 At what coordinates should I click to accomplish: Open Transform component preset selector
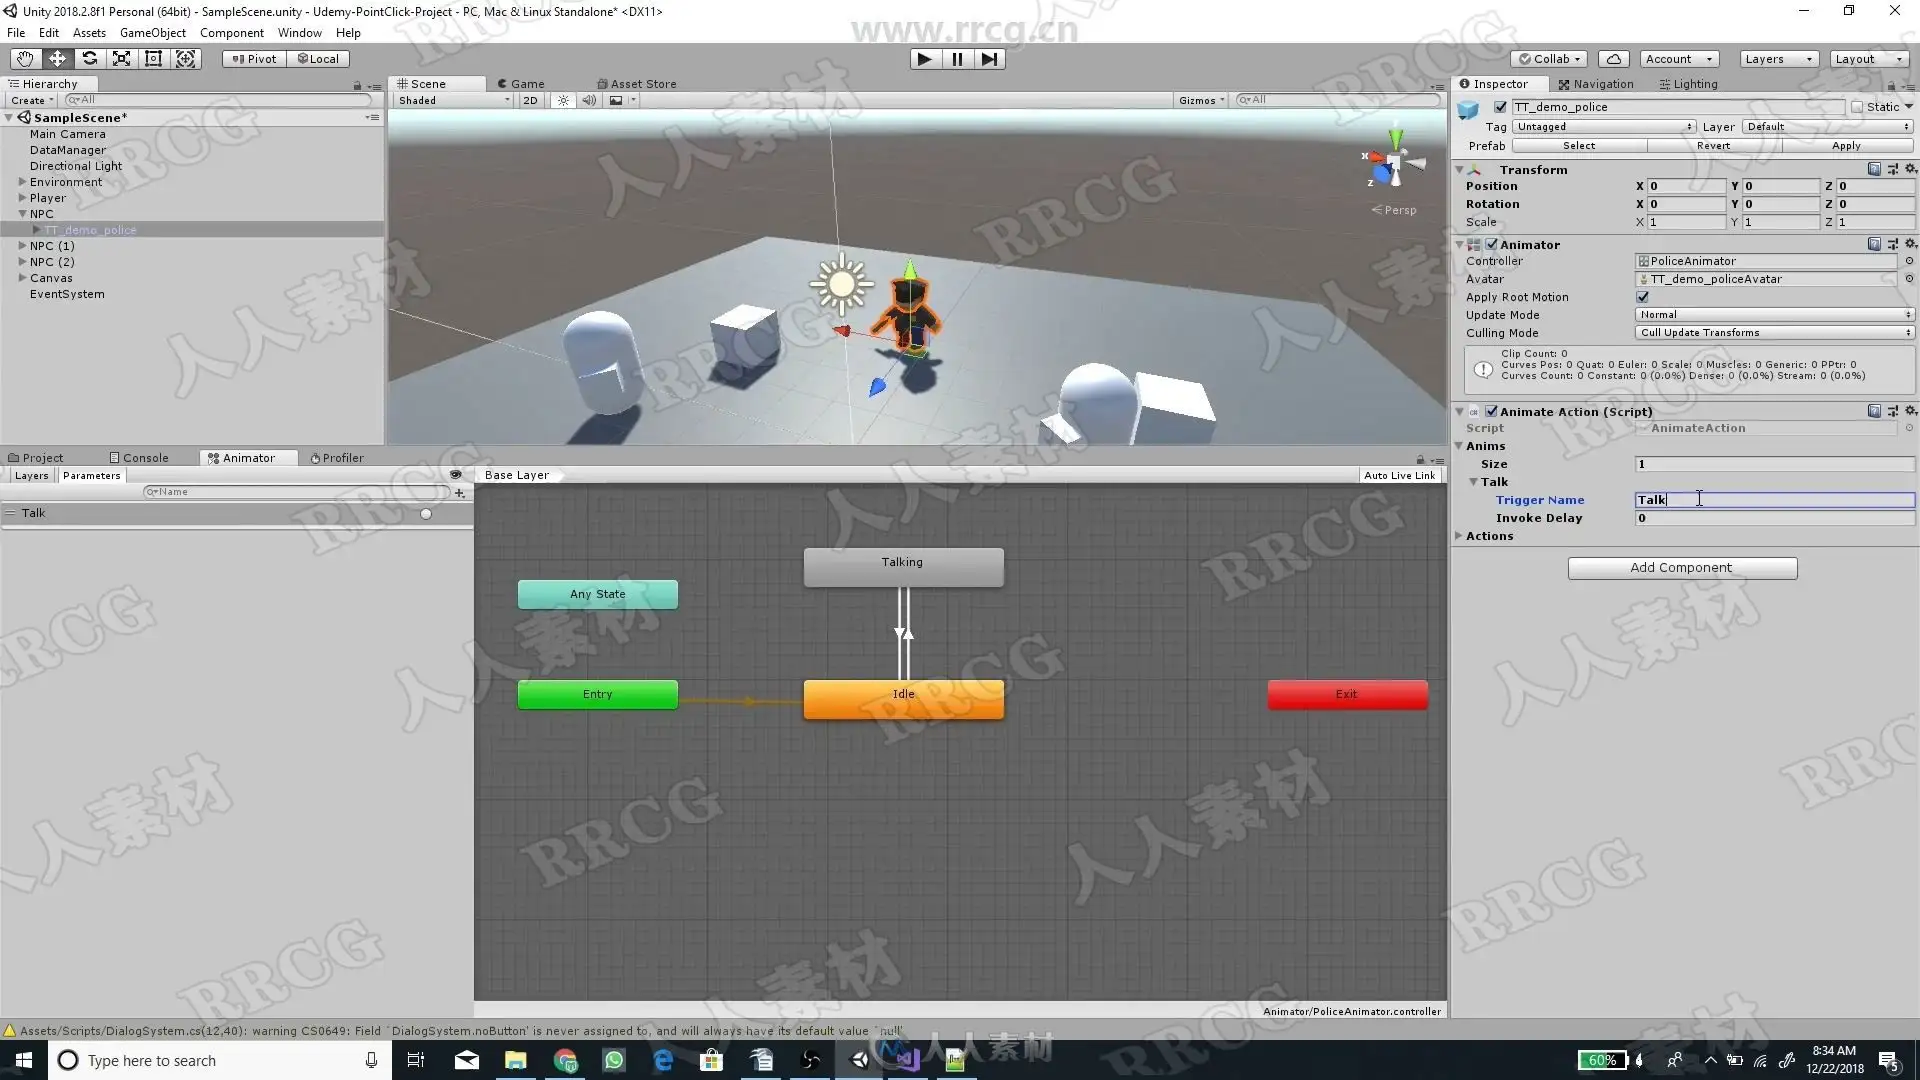(1892, 169)
